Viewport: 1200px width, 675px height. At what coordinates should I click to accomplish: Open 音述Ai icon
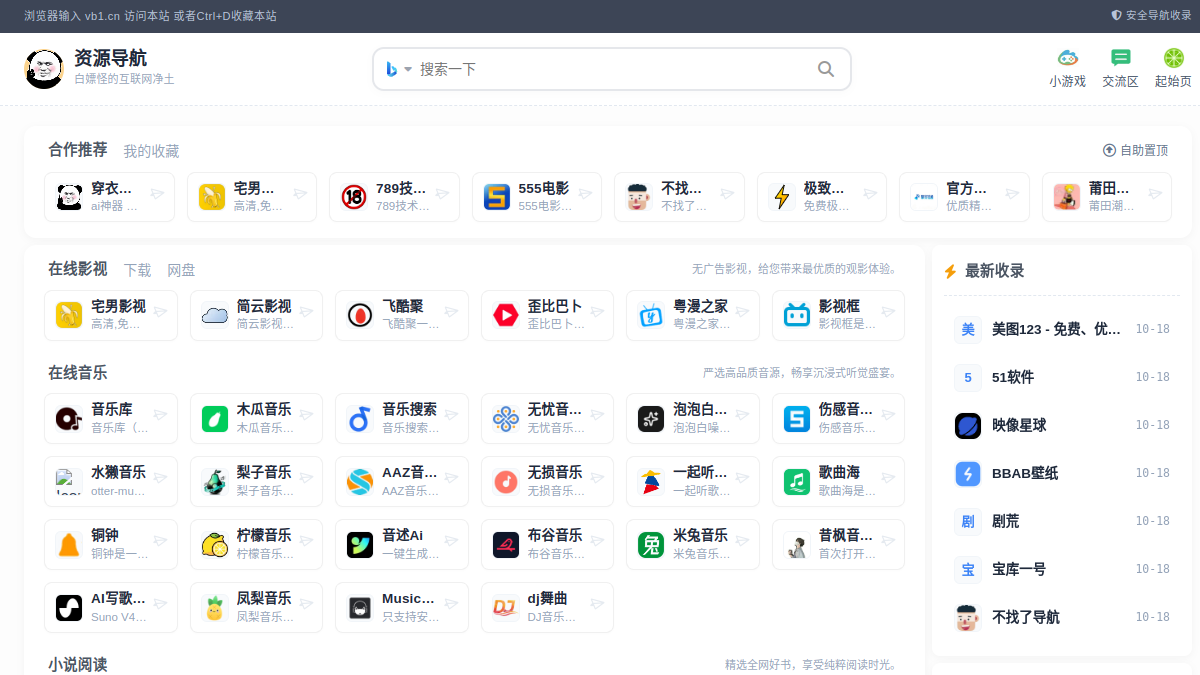click(360, 544)
